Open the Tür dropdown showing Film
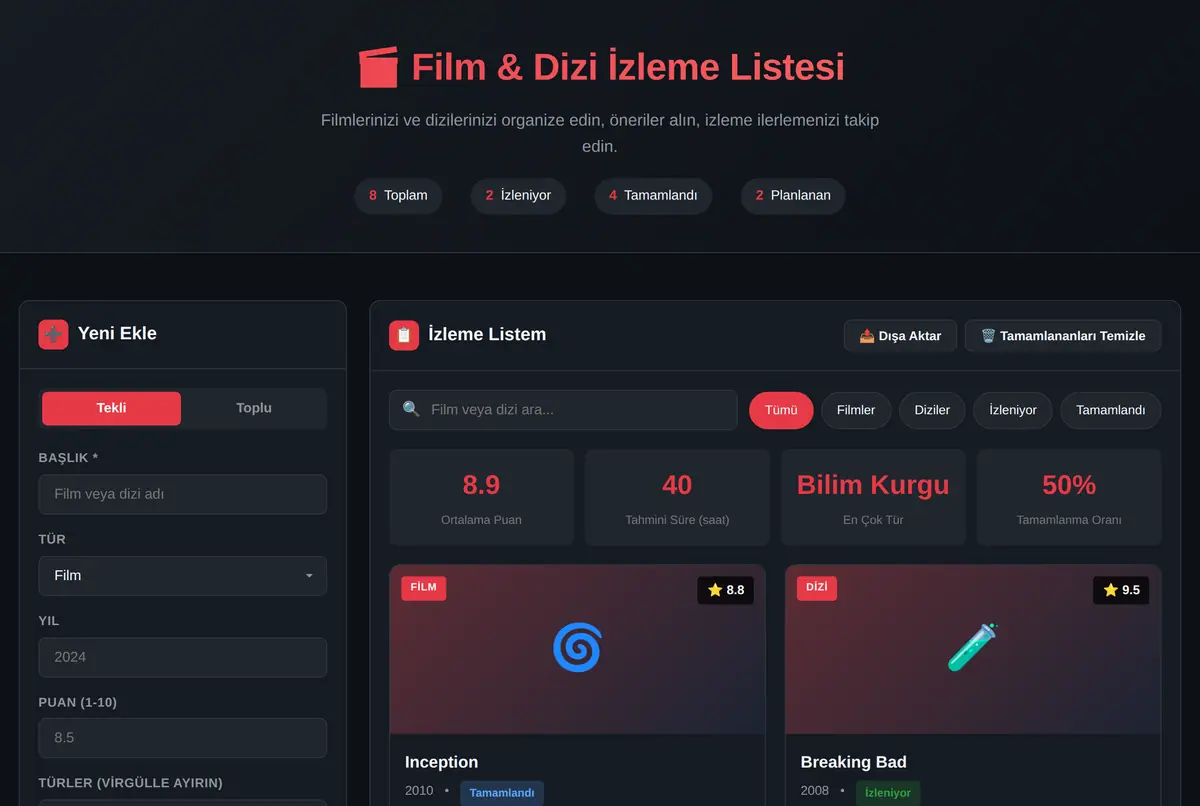 pyautogui.click(x=183, y=576)
